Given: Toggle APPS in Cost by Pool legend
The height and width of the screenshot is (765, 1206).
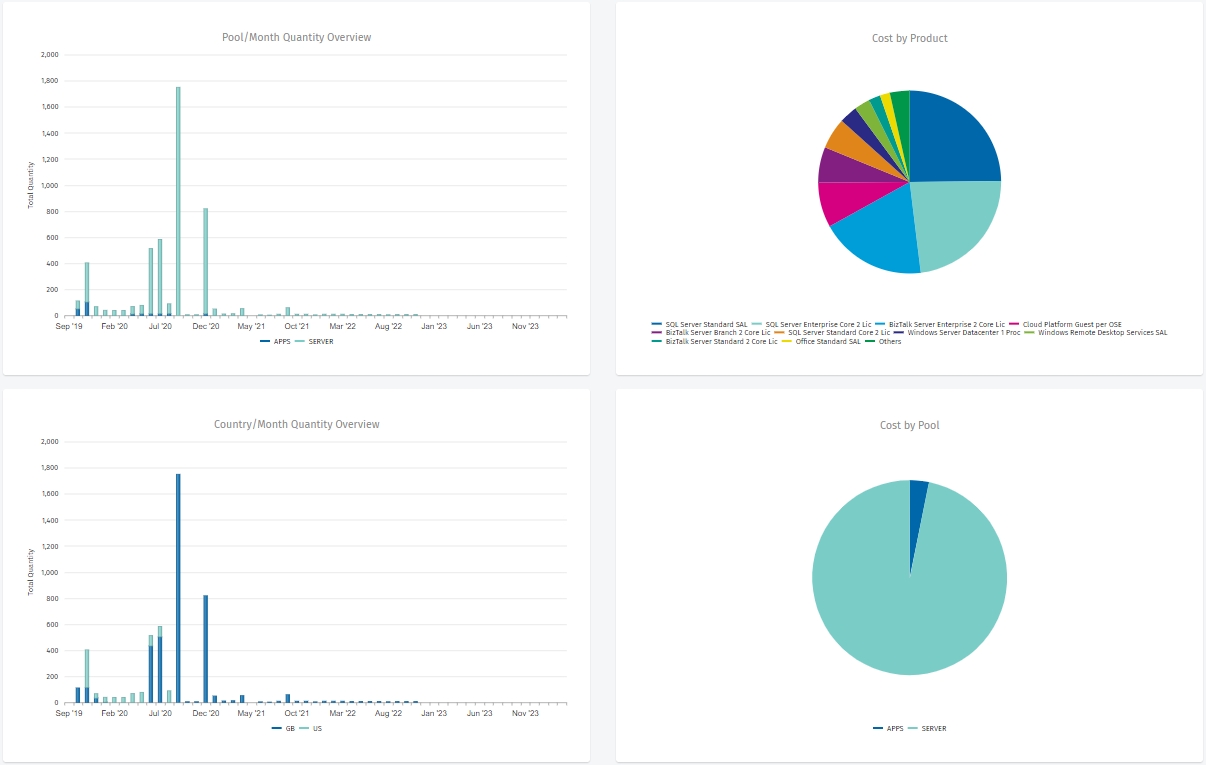Looking at the screenshot, I should pos(894,728).
